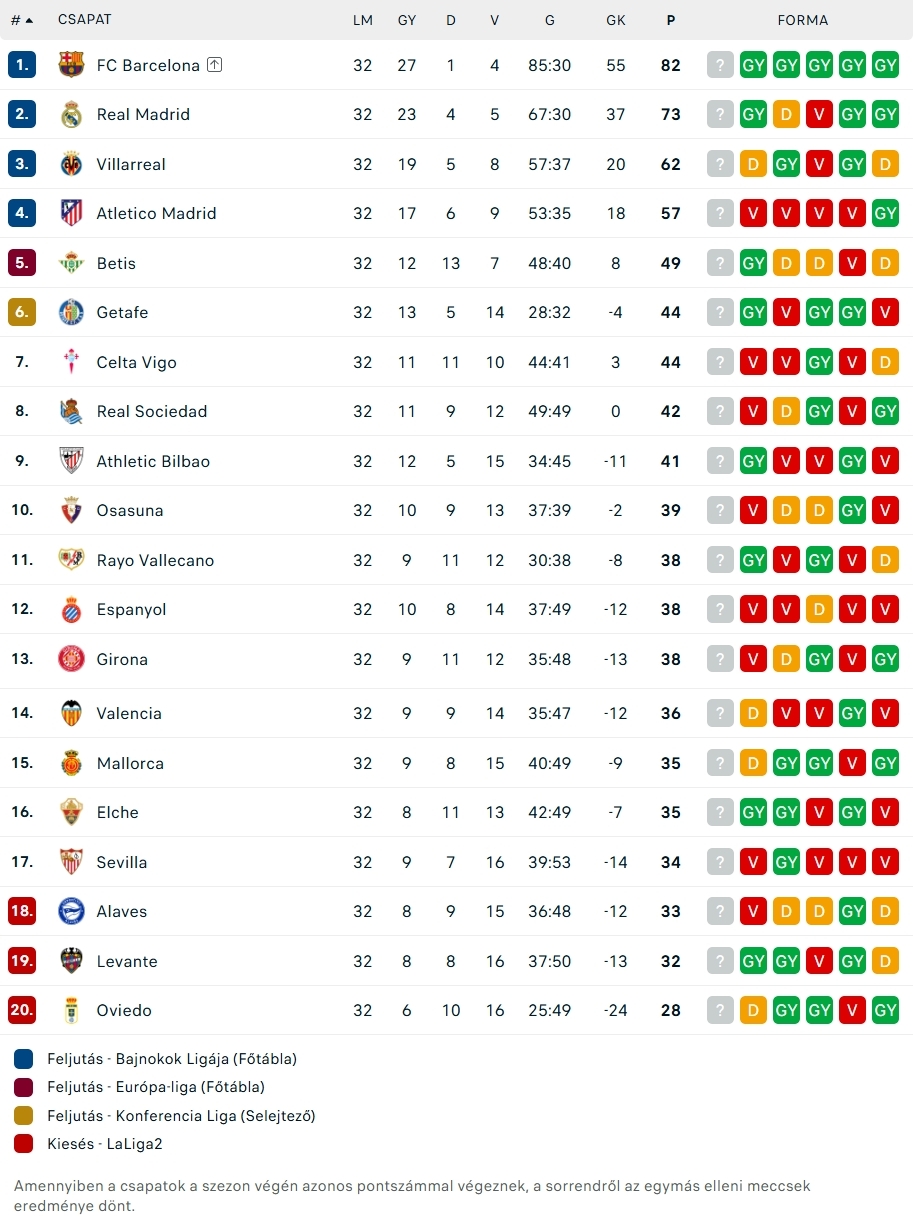Sort standings by P points column
The width and height of the screenshot is (913, 1218).
coord(670,20)
